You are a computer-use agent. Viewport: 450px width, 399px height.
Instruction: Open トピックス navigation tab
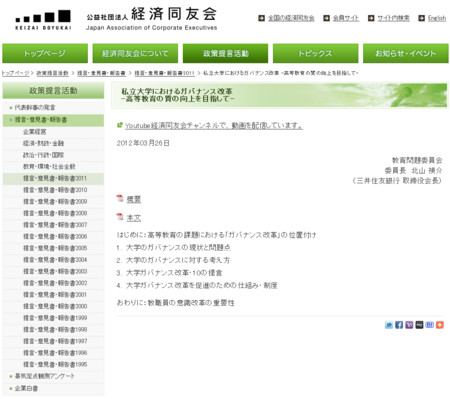[x=316, y=53]
